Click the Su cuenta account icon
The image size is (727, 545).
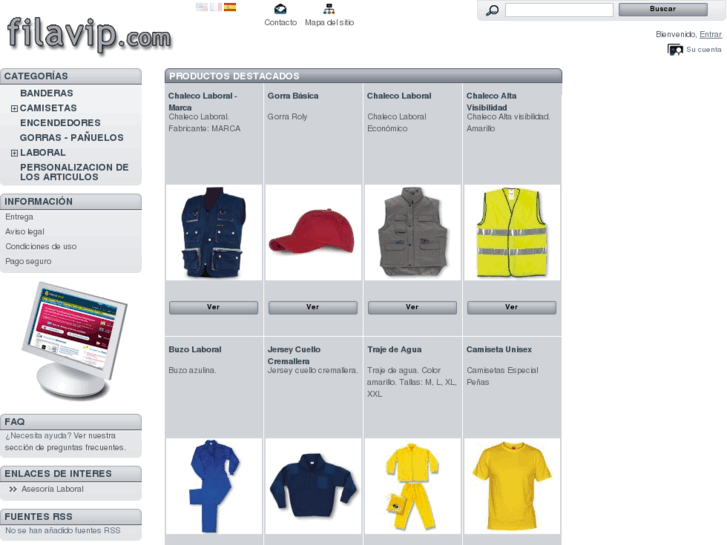(x=675, y=49)
